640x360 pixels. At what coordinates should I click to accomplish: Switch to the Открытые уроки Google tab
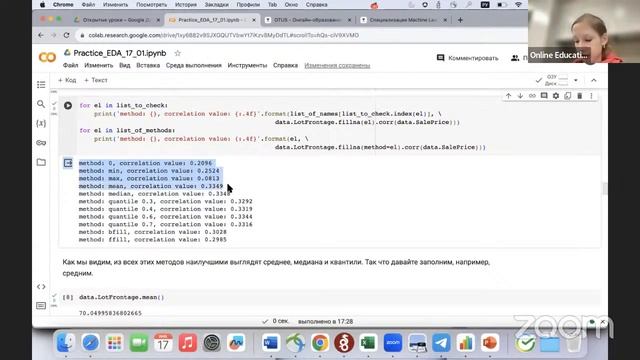click(116, 20)
